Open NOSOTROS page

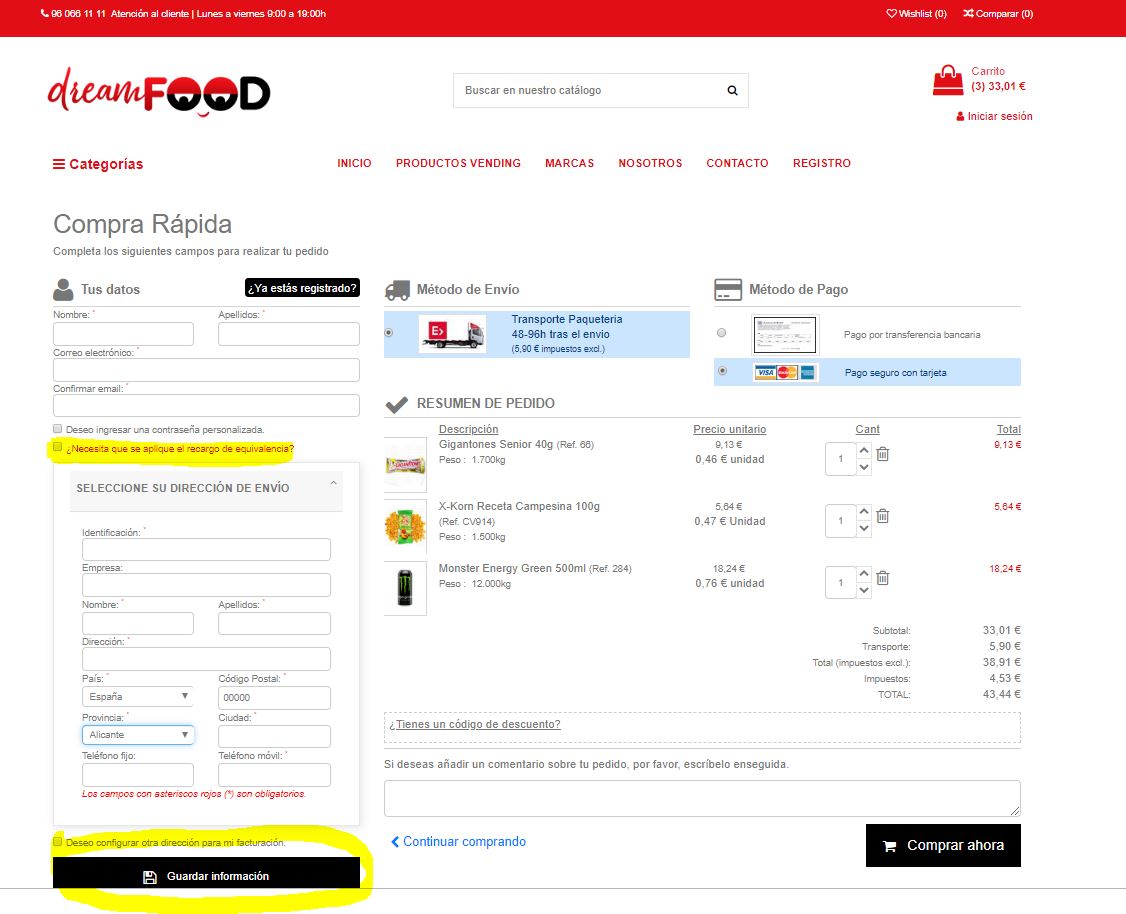[x=650, y=163]
